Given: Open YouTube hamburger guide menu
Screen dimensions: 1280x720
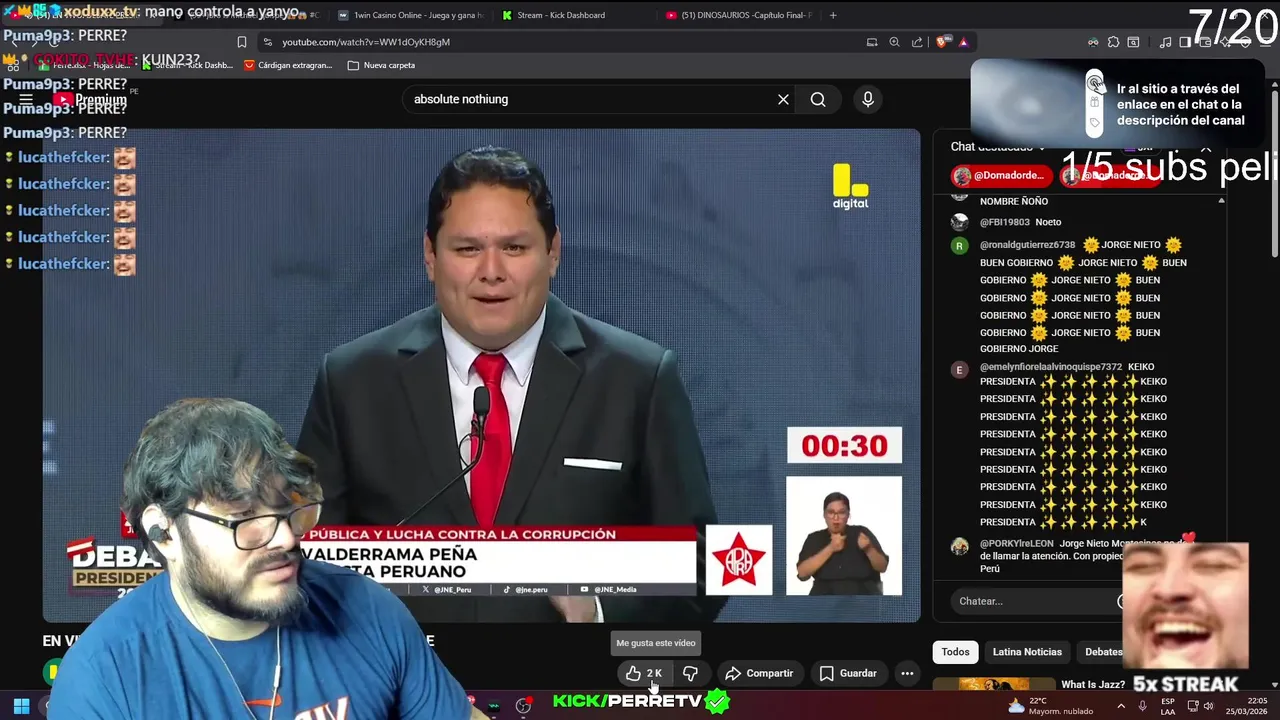Looking at the screenshot, I should (26, 99).
